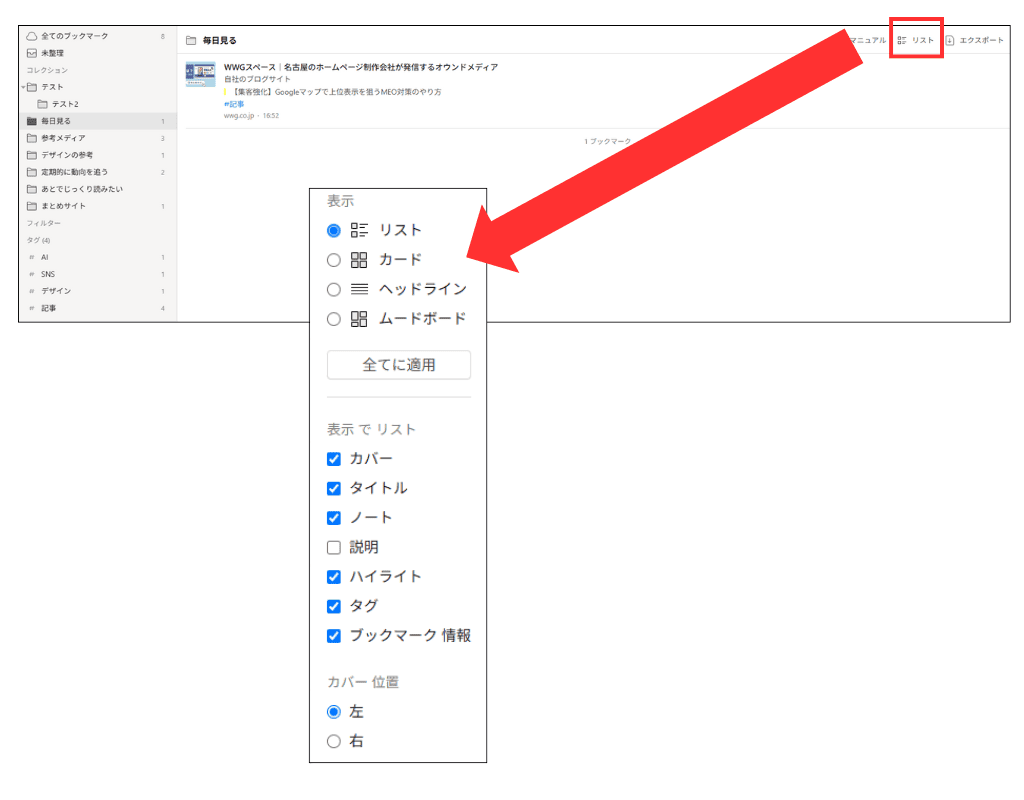Enable the 説明 checkbox
The width and height of the screenshot is (1024, 800).
click(333, 547)
